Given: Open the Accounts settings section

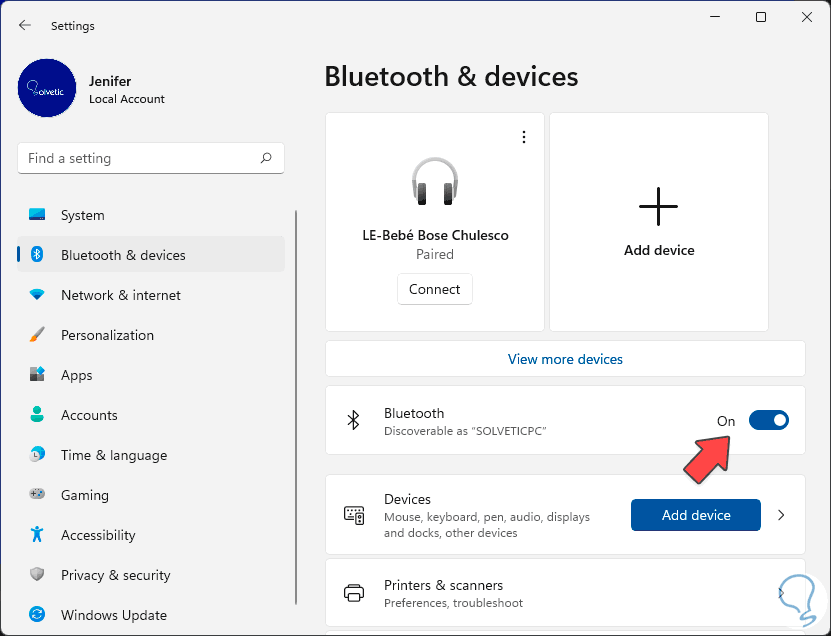Looking at the screenshot, I should pyautogui.click(x=89, y=415).
